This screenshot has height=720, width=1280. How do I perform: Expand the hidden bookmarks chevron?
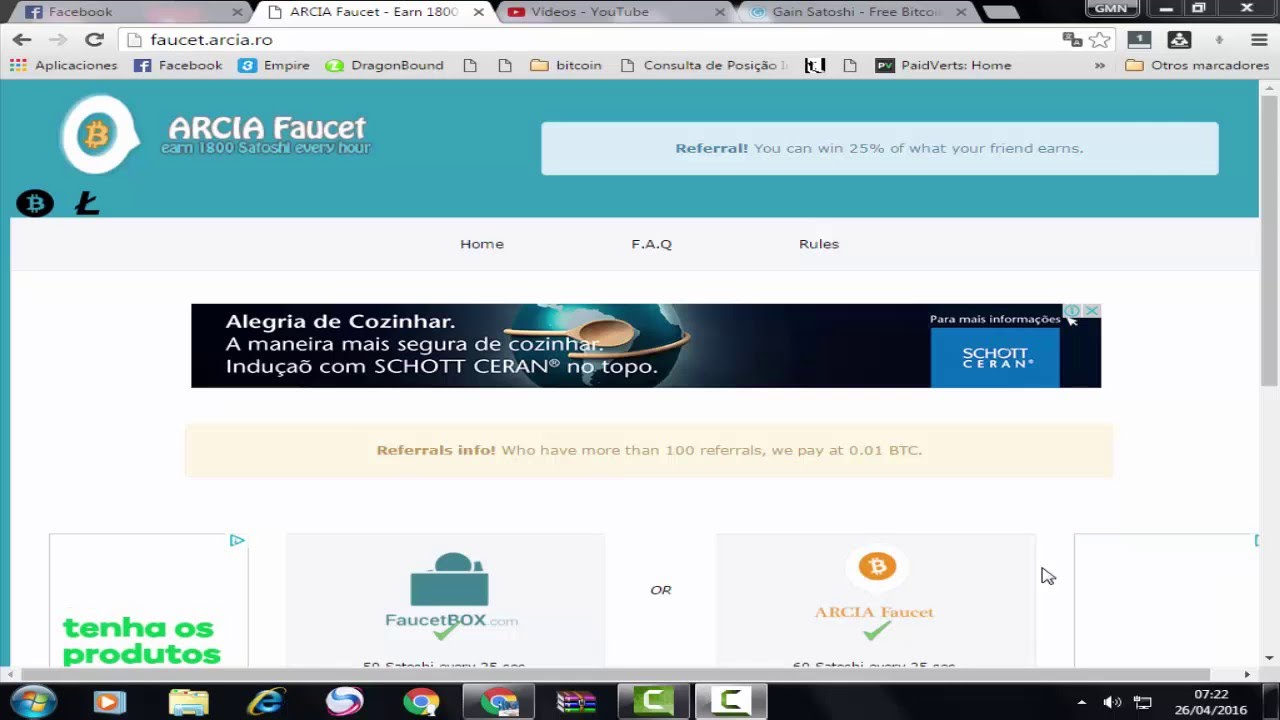tap(1100, 65)
